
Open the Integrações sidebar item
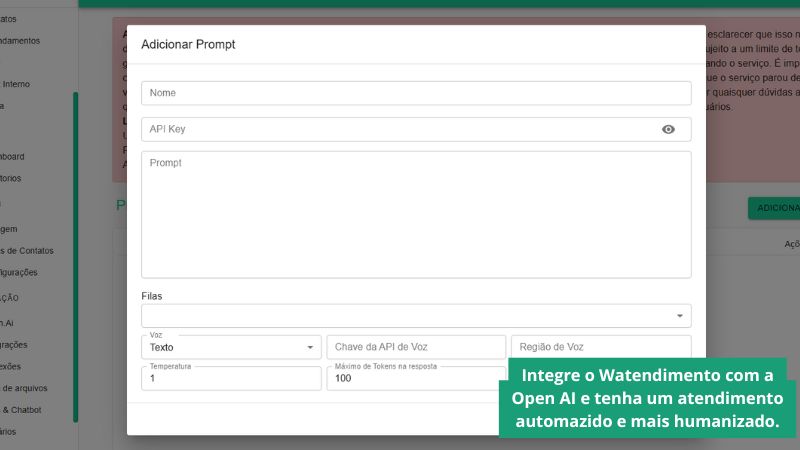click(13, 345)
